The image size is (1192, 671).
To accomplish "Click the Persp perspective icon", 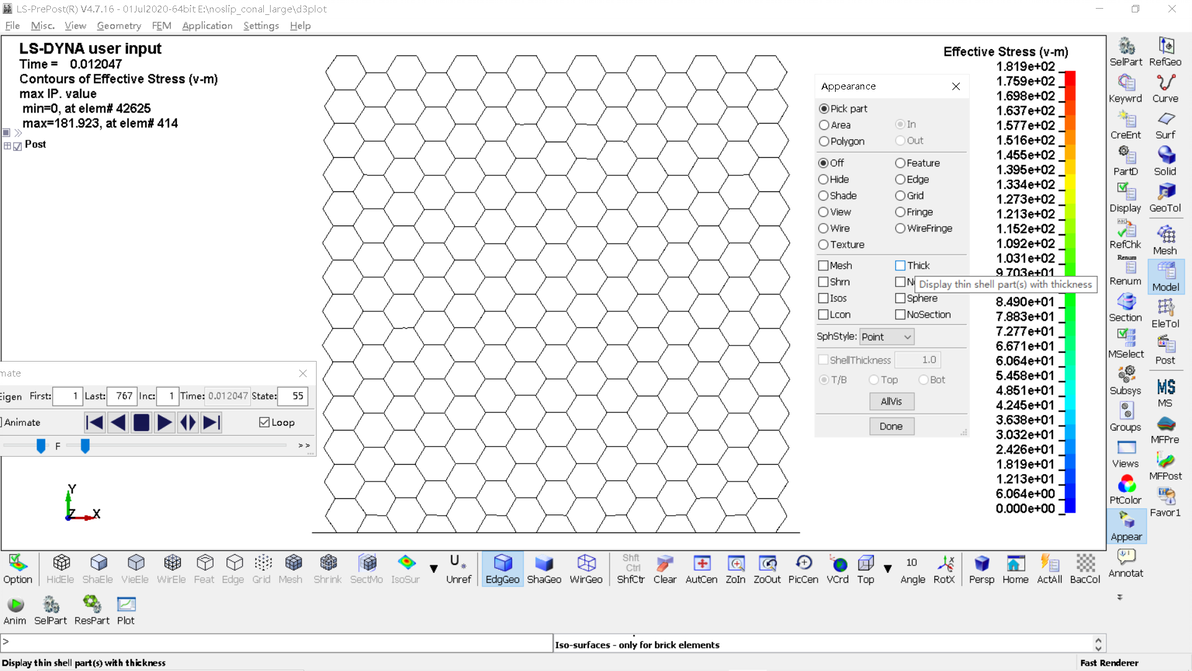I will point(981,569).
